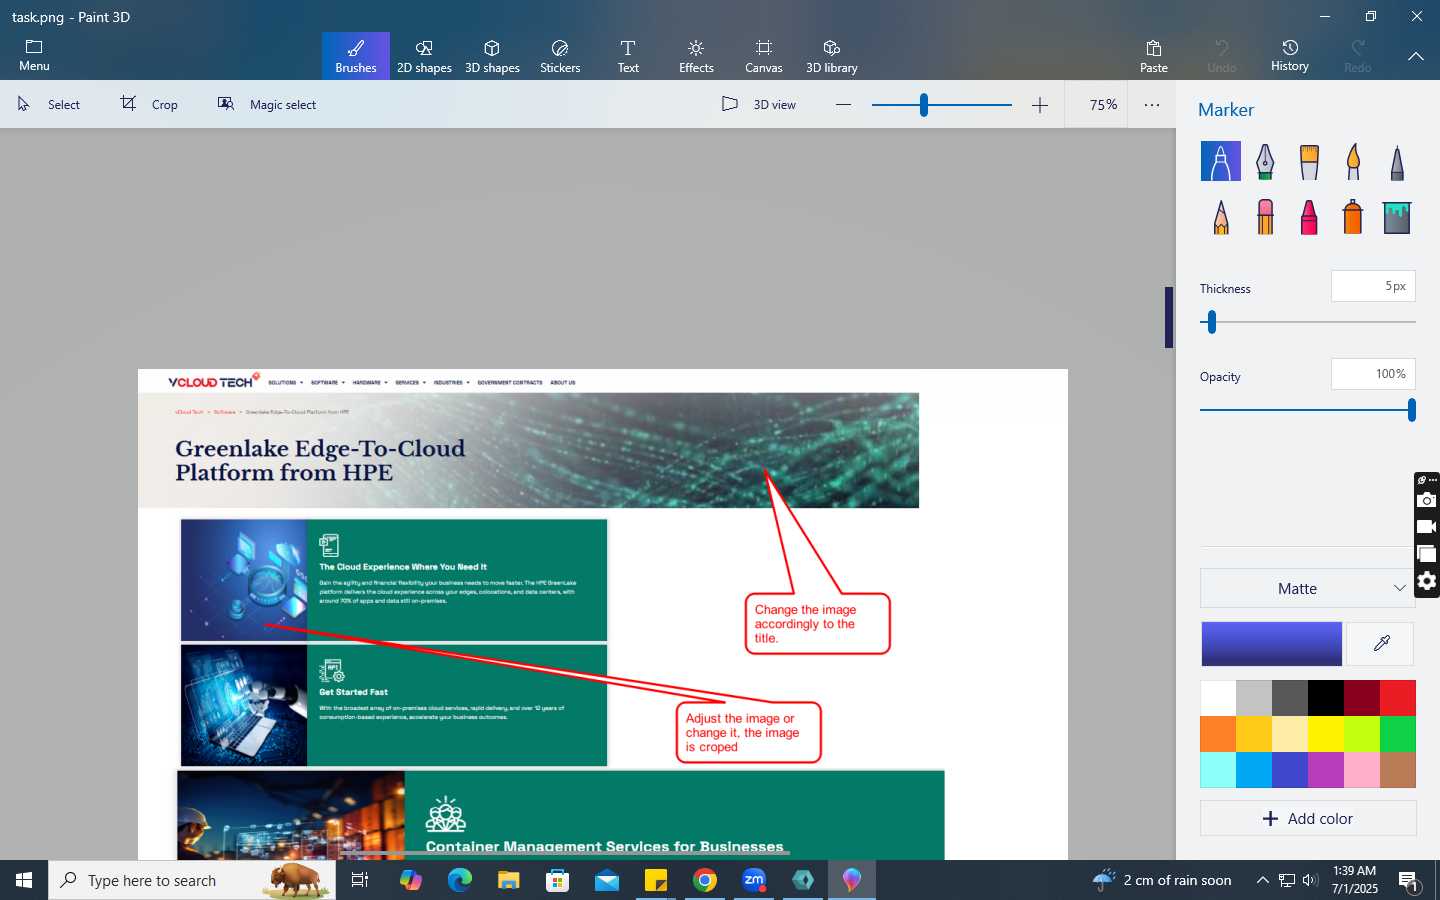
Task: Activate Magic select
Action: tap(267, 104)
